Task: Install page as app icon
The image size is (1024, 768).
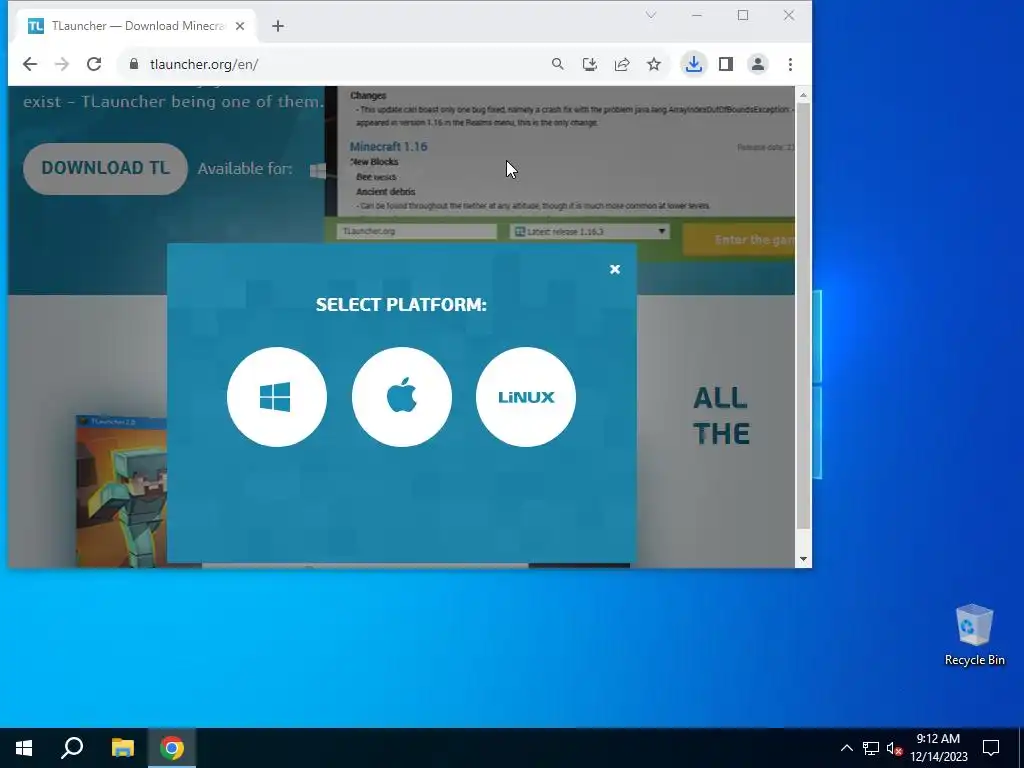Action: tap(590, 64)
